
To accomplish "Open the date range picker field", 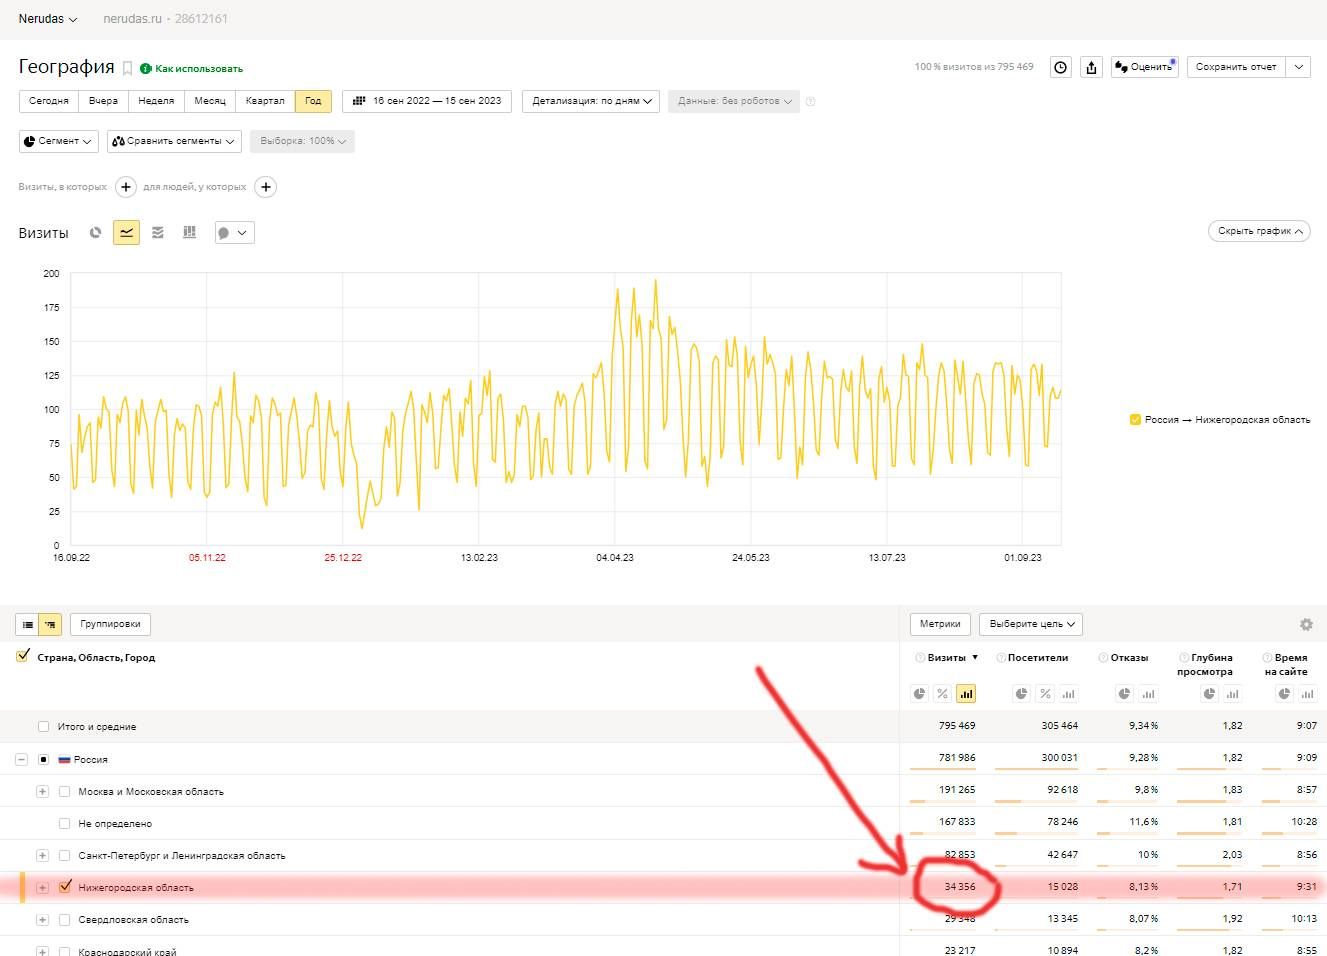I will coord(427,101).
